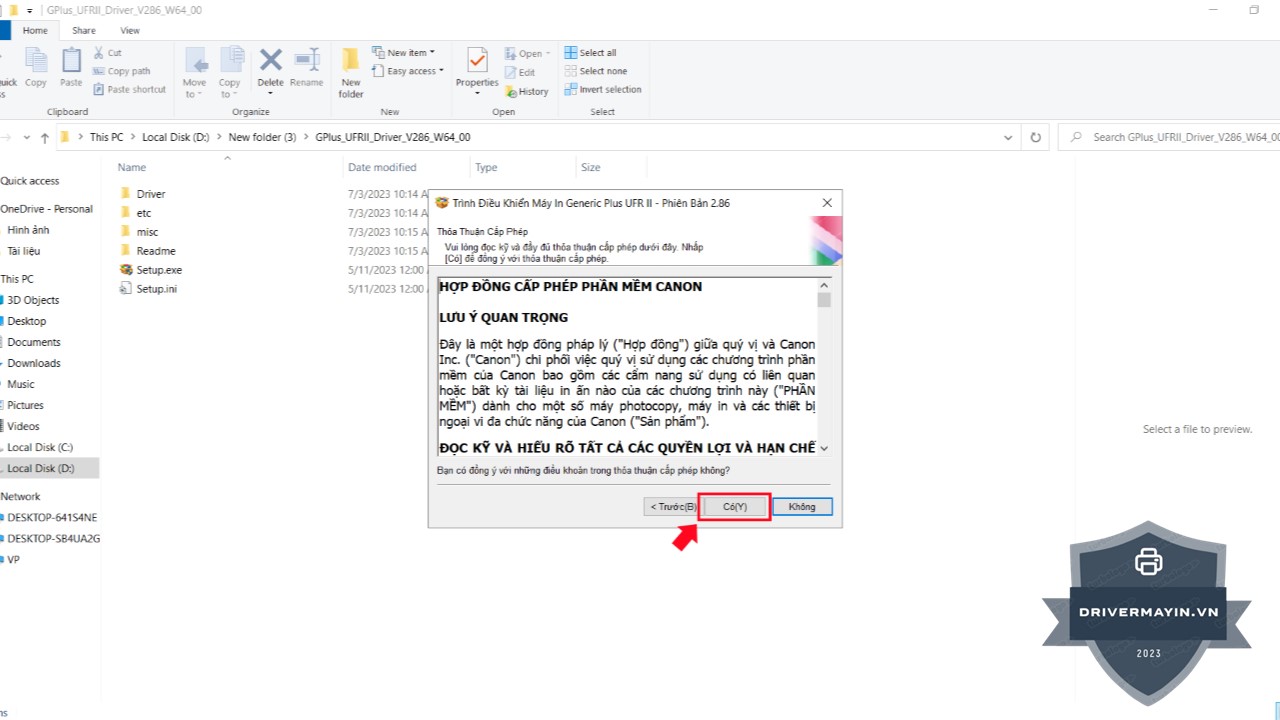This screenshot has width=1280, height=720.
Task: Create a New folder from the ribbon
Action: (x=351, y=73)
